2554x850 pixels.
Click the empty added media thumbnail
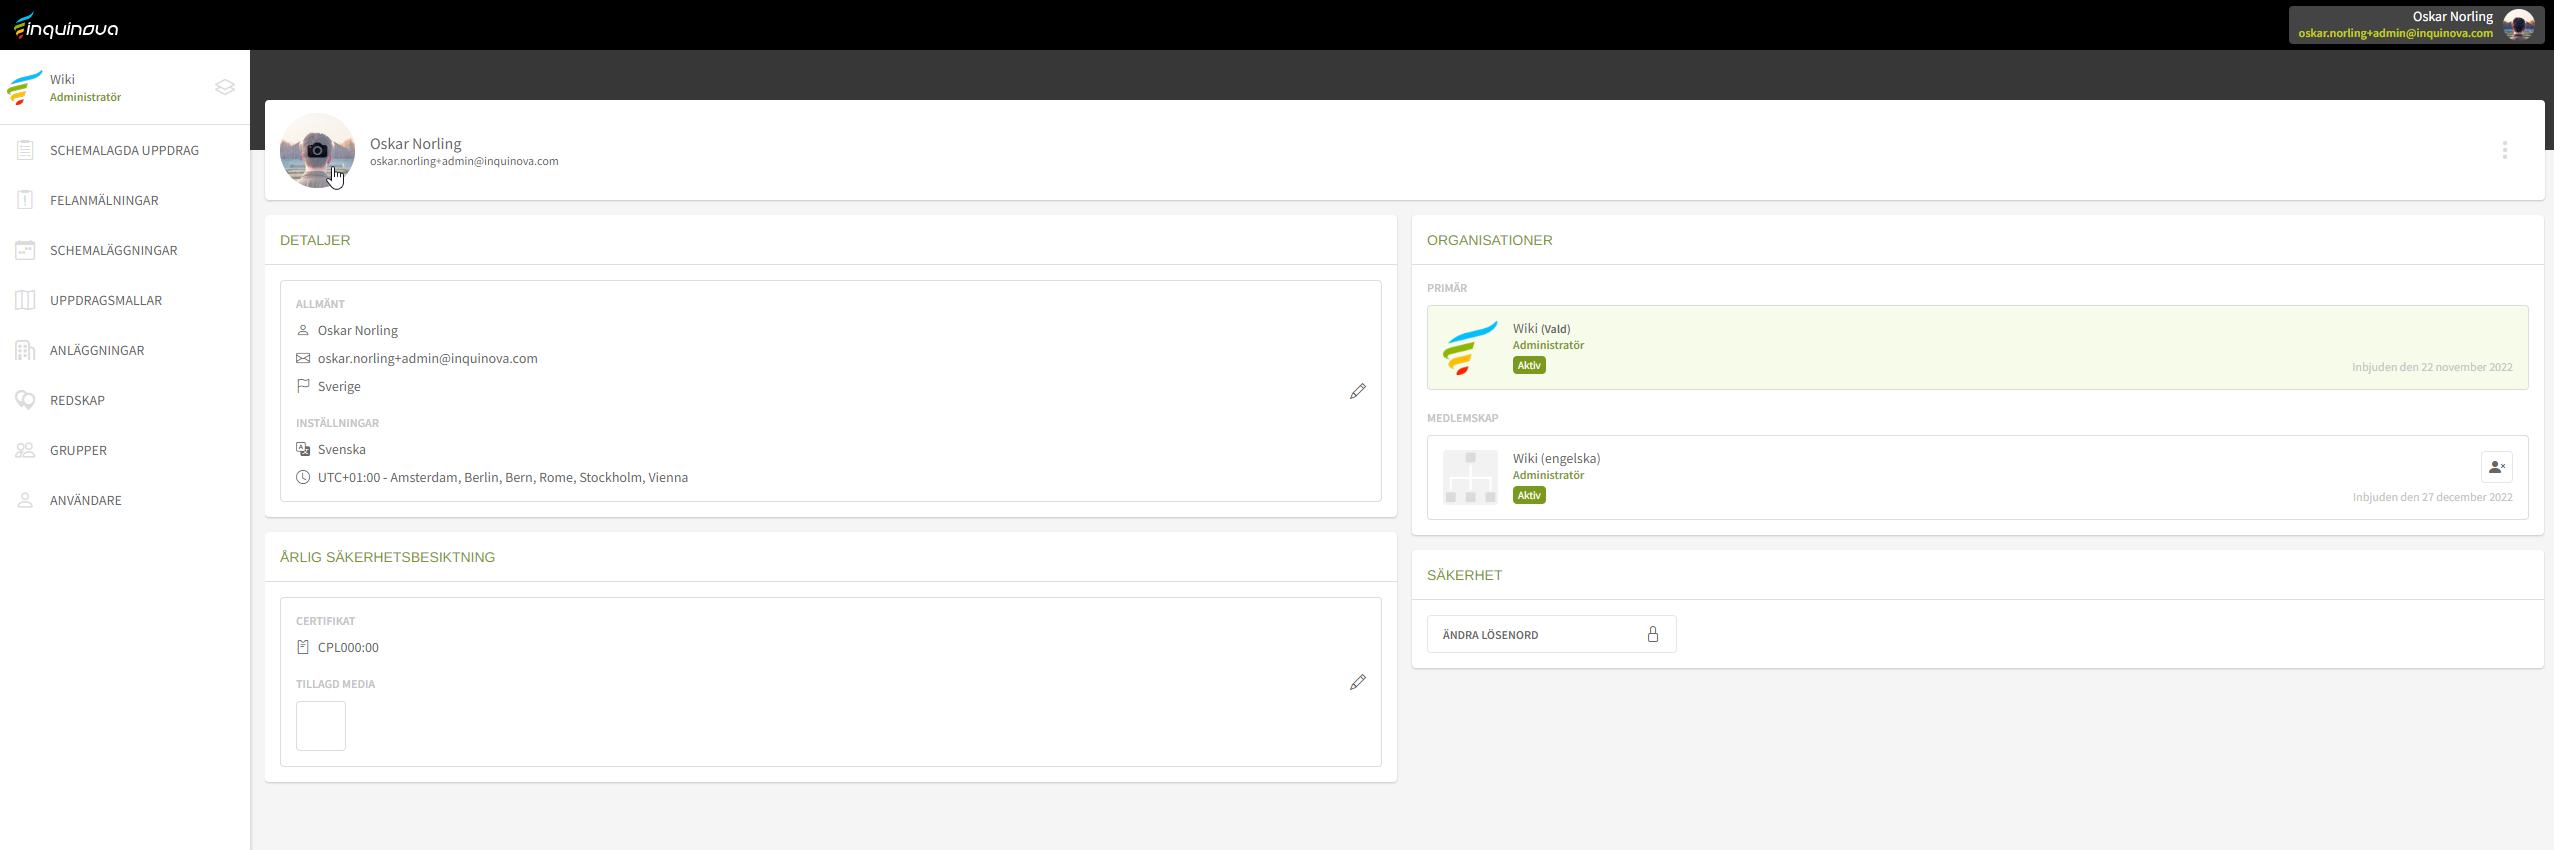click(x=321, y=726)
